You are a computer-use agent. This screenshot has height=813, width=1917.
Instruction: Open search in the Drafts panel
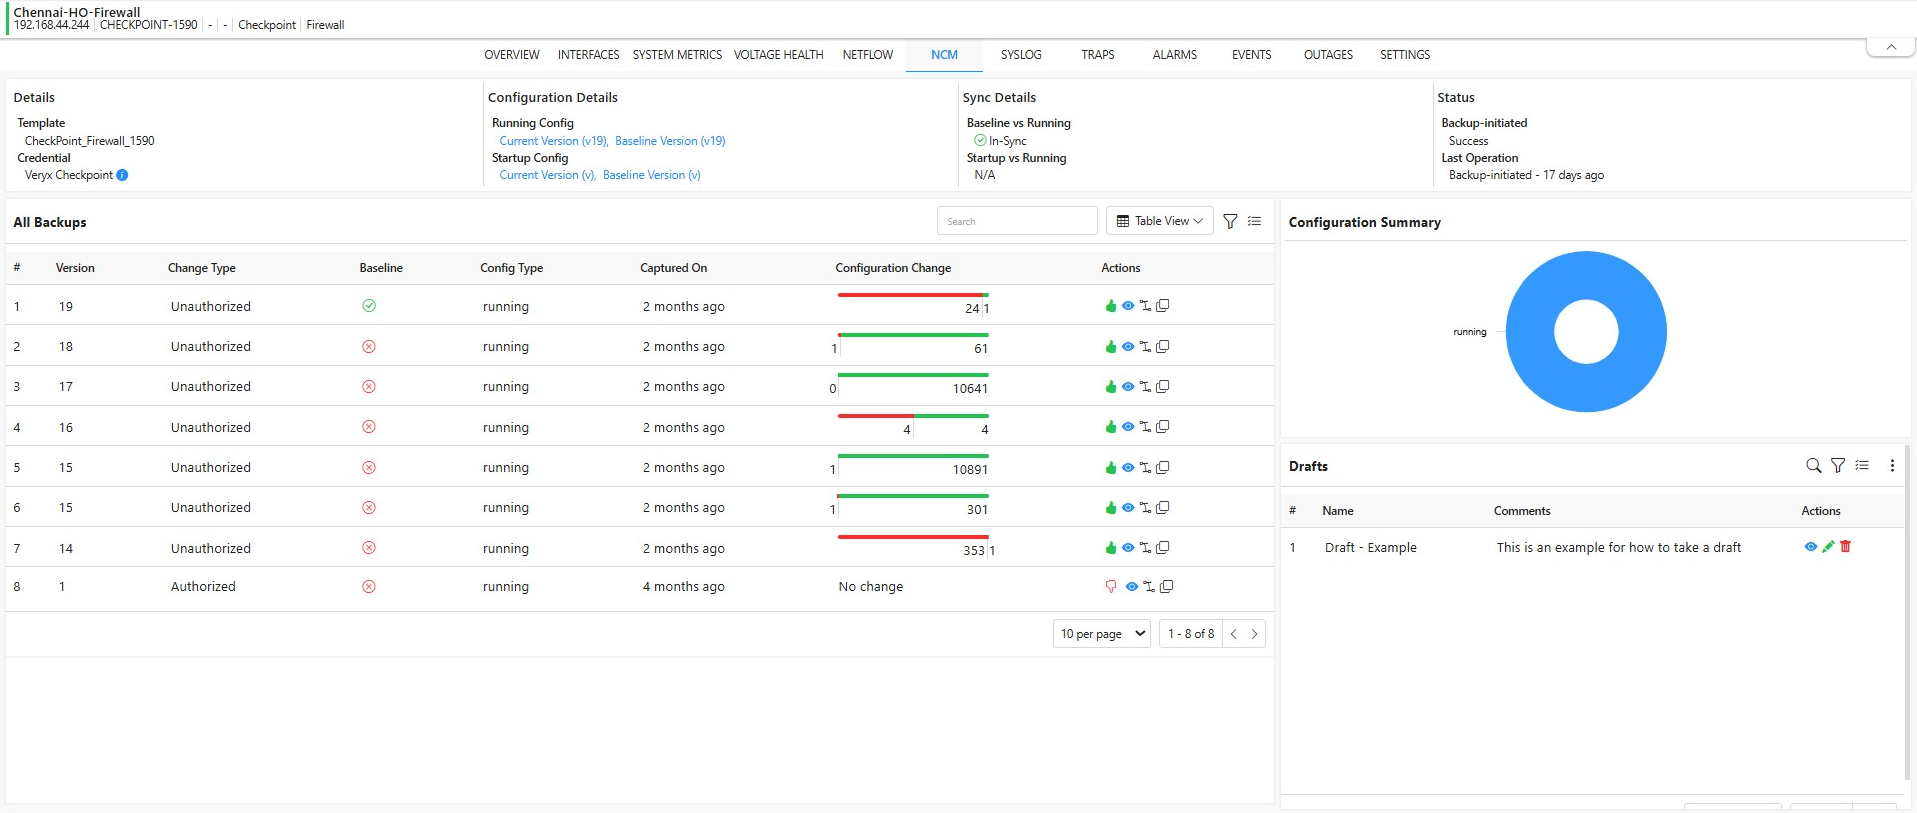pos(1813,466)
